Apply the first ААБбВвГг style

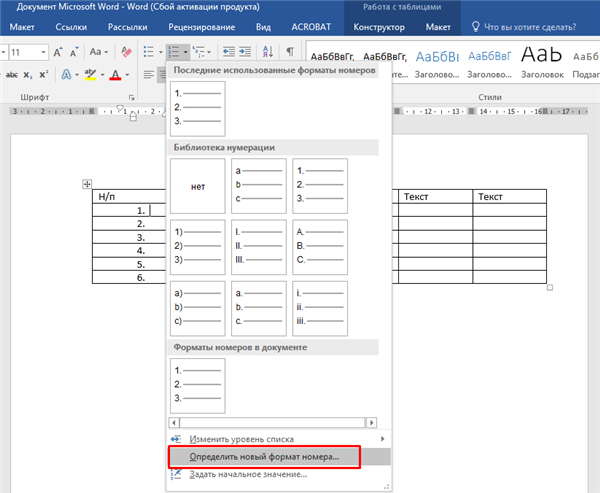click(x=332, y=57)
